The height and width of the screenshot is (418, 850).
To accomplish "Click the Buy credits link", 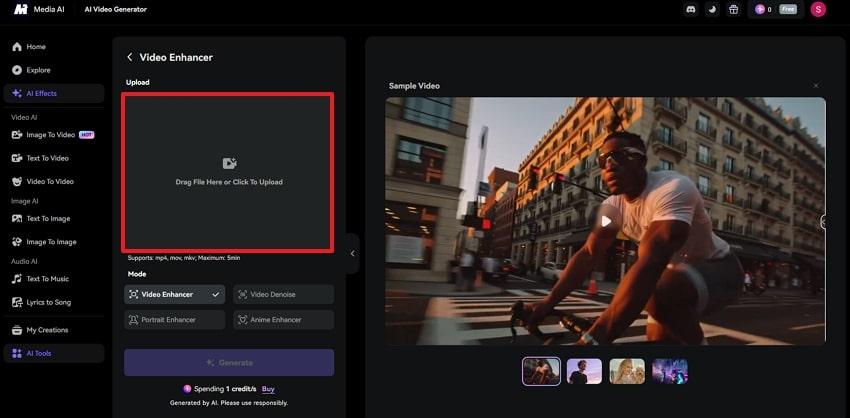I will pos(268,389).
